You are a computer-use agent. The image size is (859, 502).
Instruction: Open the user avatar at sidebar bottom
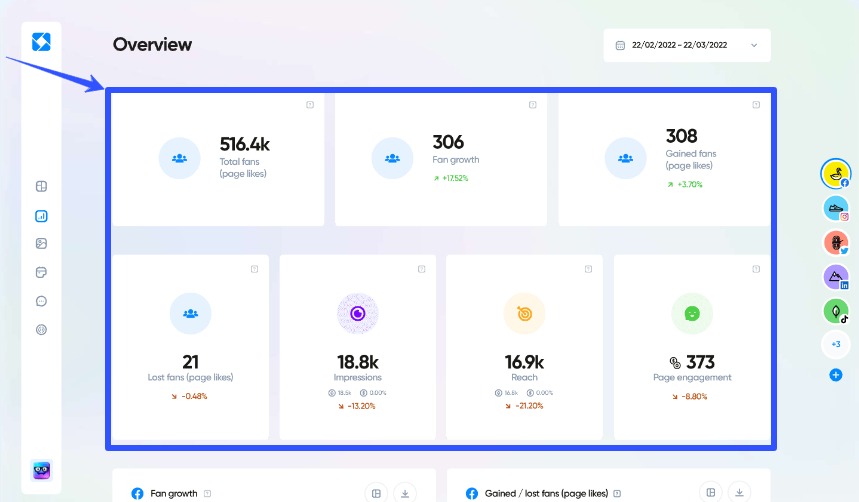click(41, 471)
